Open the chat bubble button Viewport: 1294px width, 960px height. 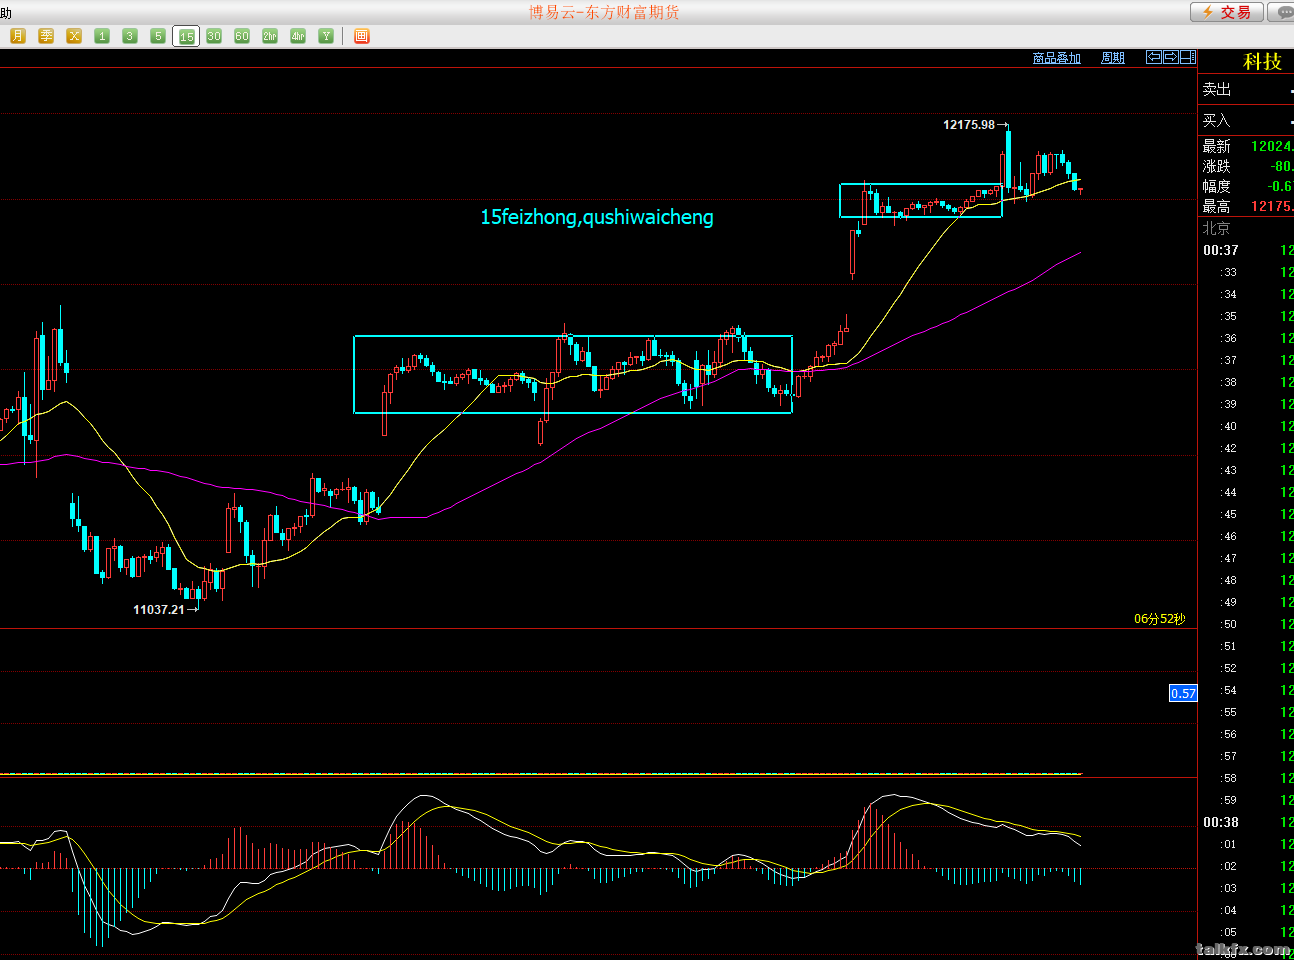click(1281, 12)
